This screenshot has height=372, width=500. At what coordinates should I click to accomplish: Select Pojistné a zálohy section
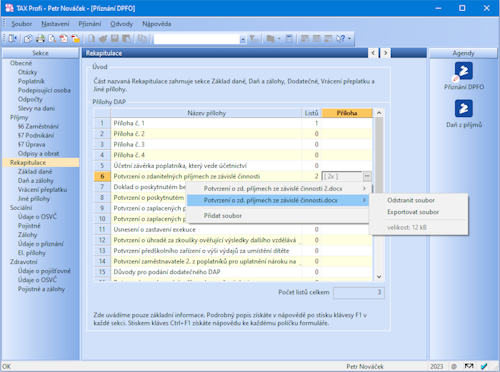click(x=41, y=289)
